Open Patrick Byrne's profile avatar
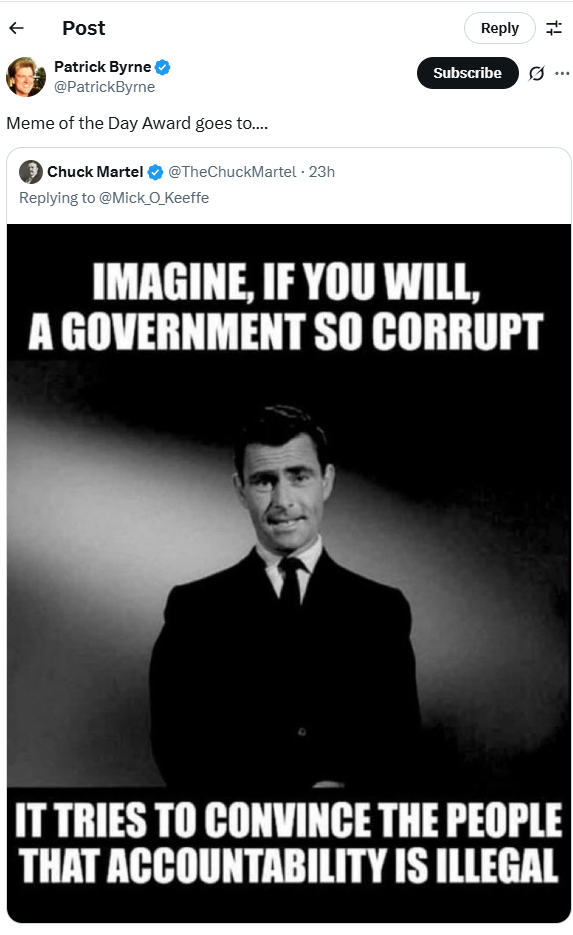This screenshot has height=935, width=573. coord(26,77)
